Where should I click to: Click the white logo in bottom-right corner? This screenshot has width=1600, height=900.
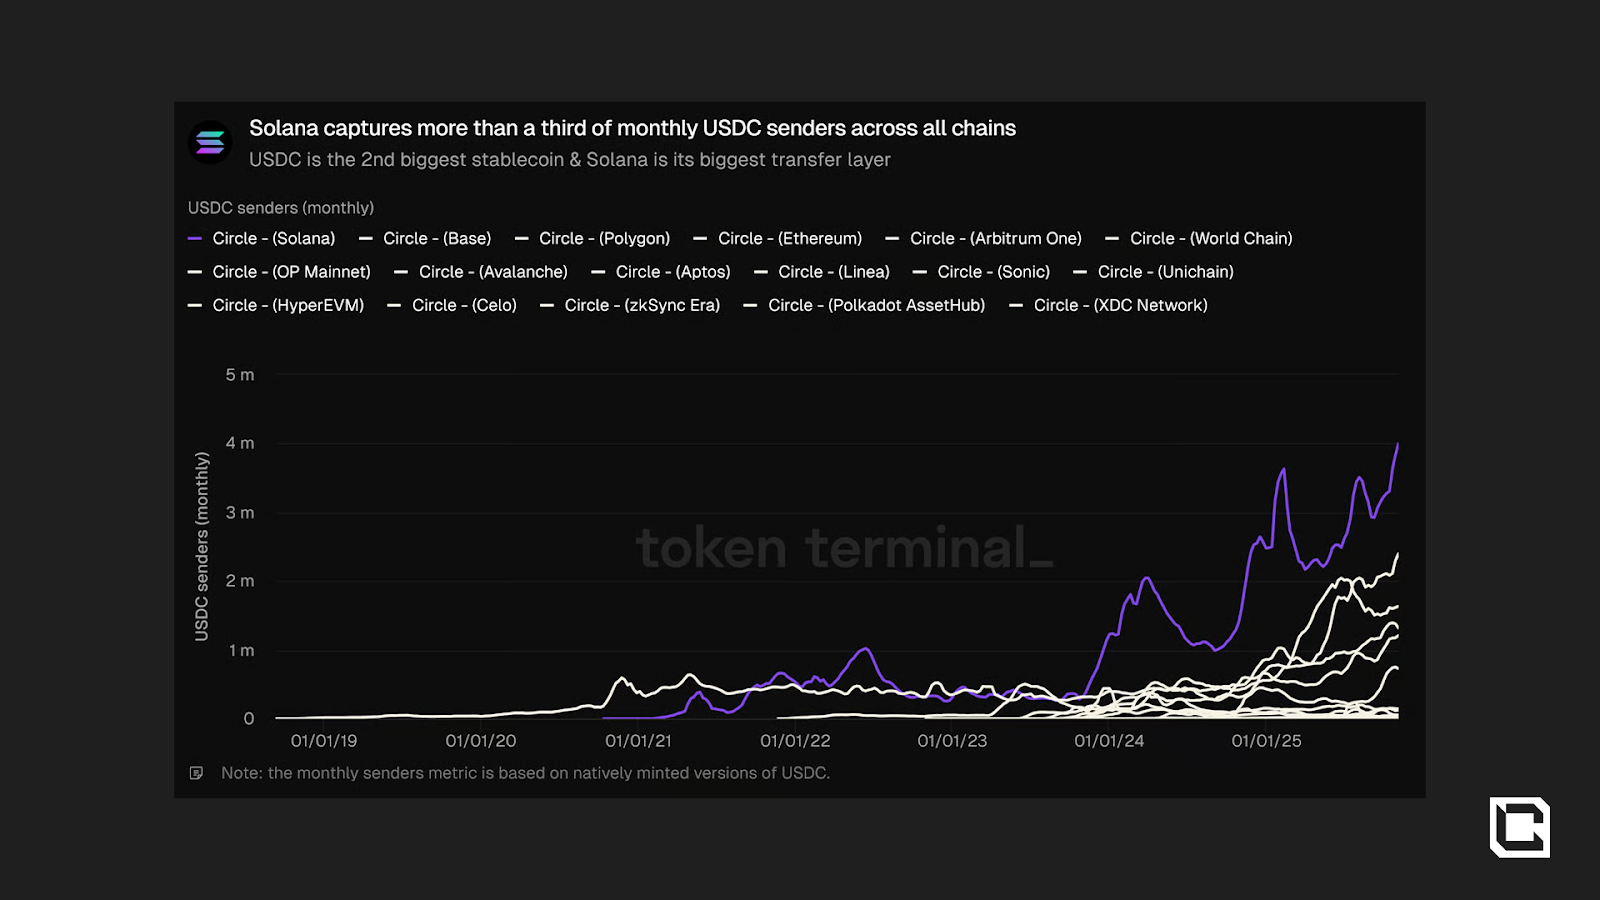tap(1519, 827)
